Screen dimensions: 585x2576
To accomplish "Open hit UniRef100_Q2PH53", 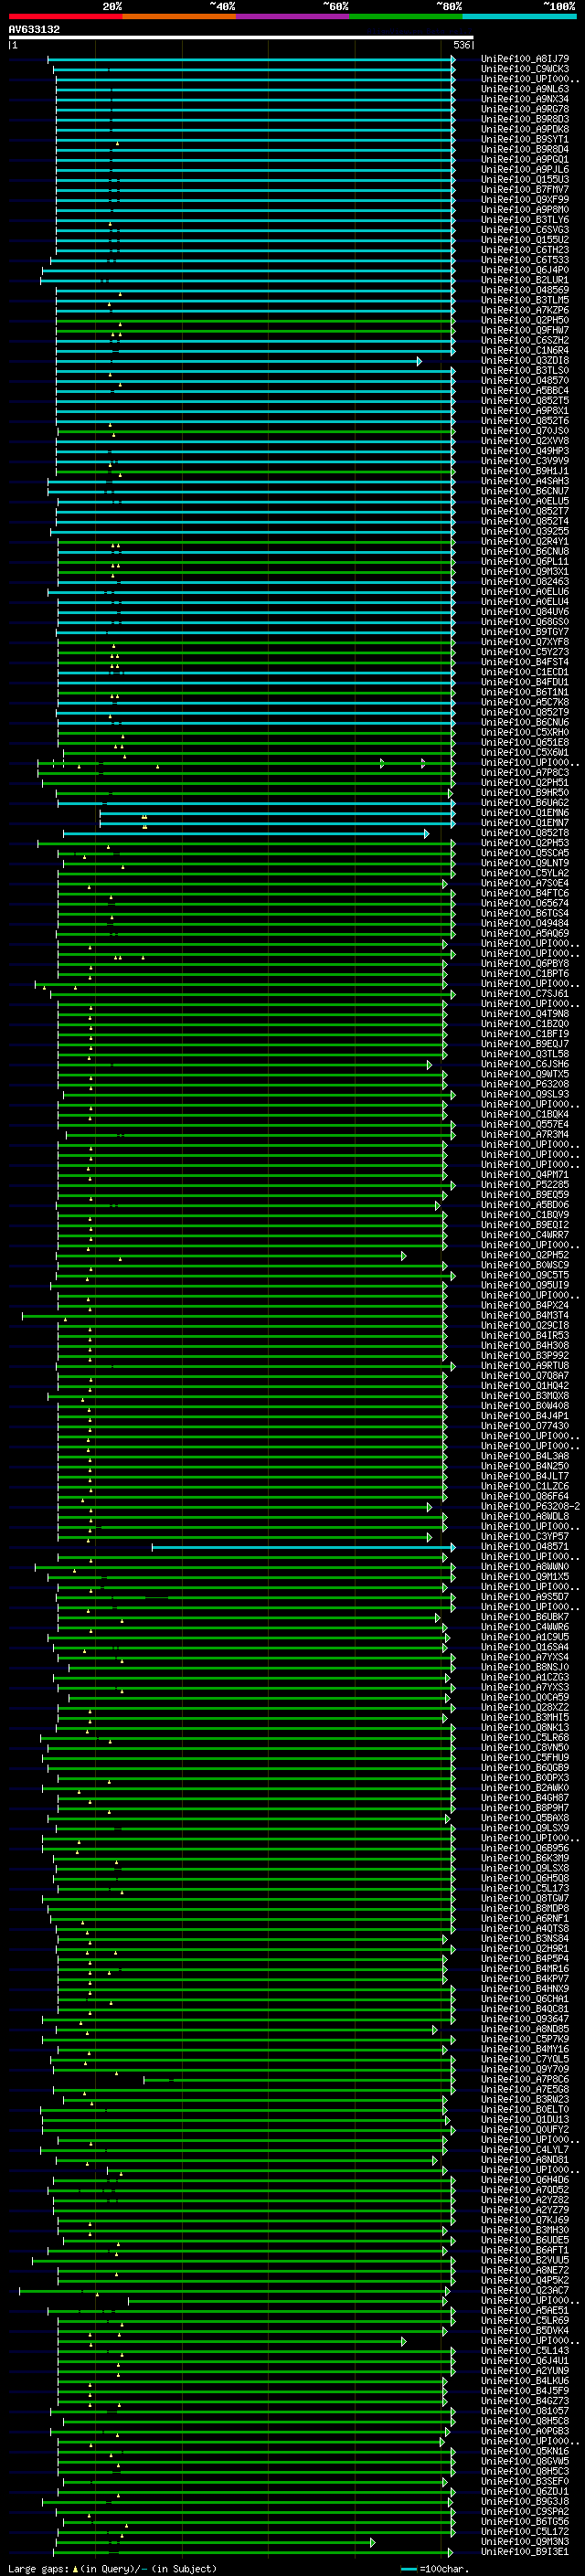I will 524,843.
